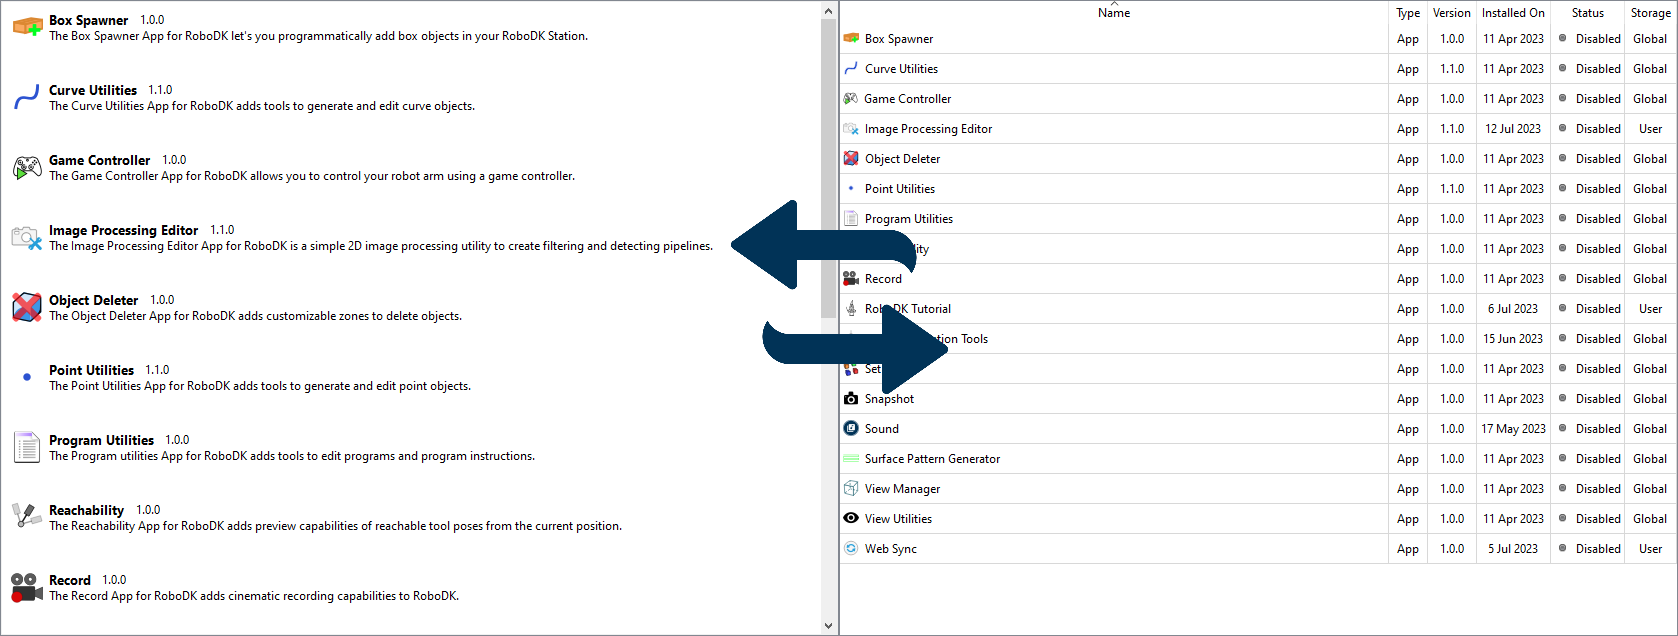
Task: Click the scroll up arrow of the description list
Action: coord(828,11)
